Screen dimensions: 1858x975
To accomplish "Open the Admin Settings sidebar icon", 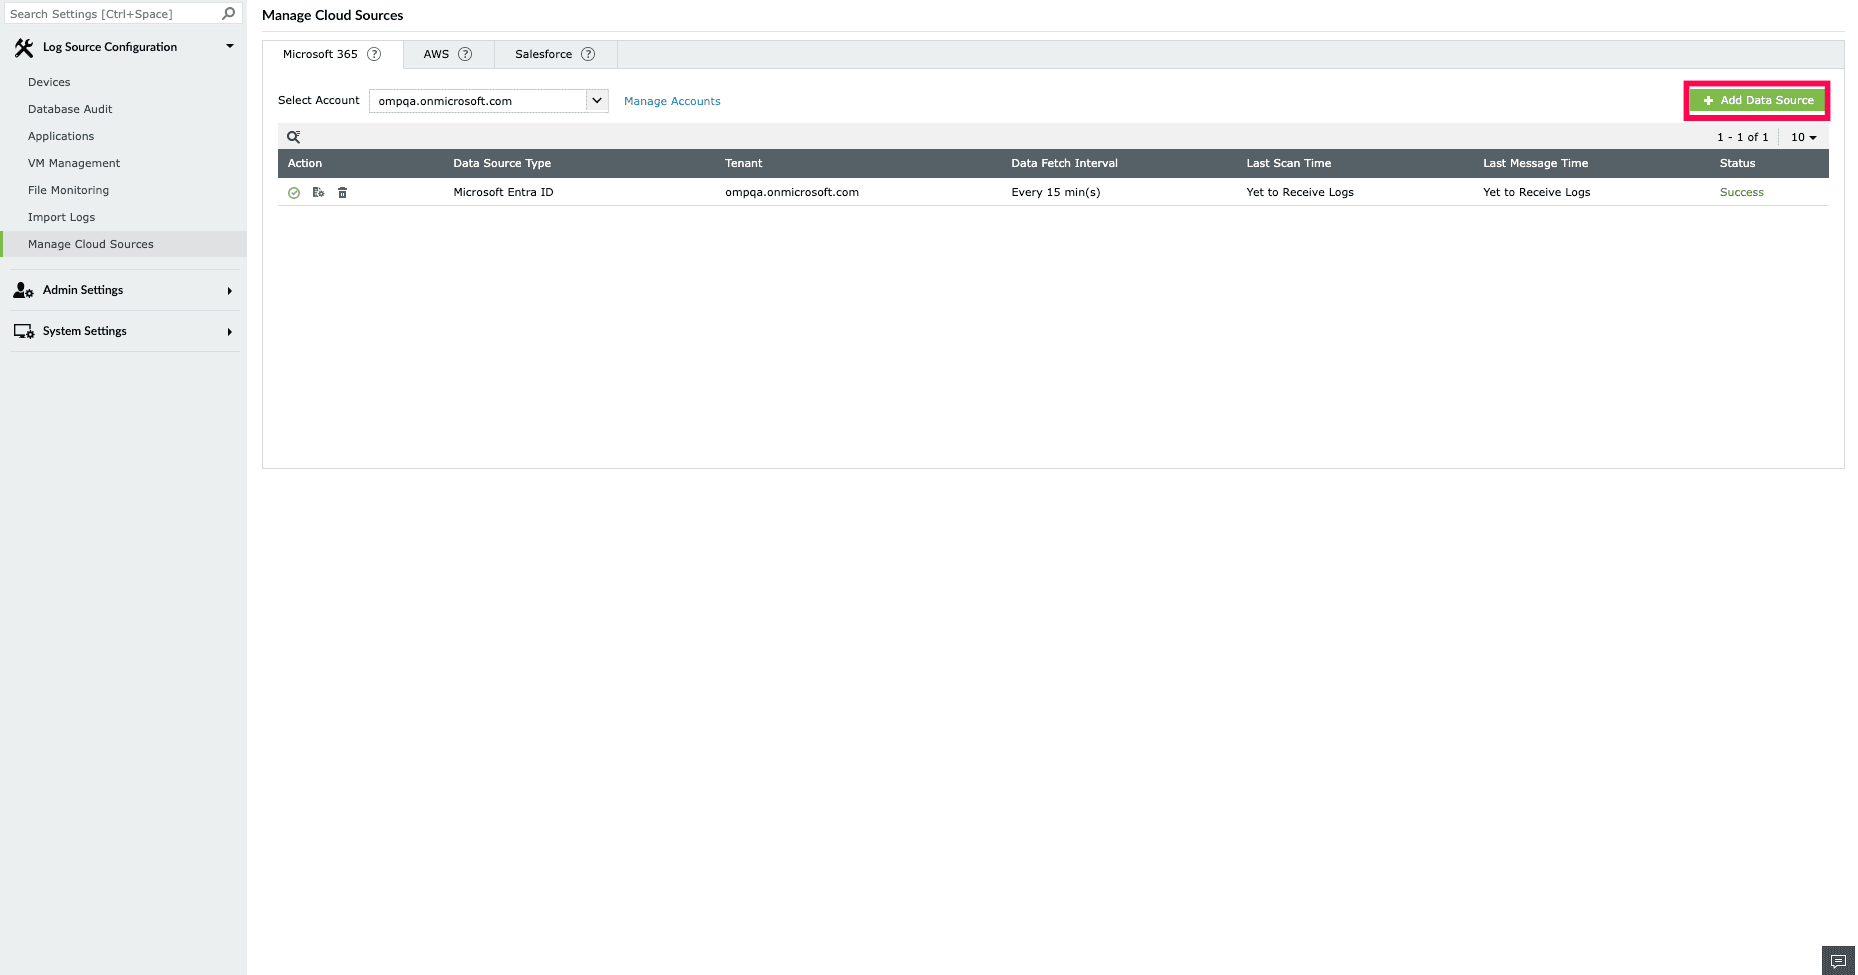I will pyautogui.click(x=23, y=290).
